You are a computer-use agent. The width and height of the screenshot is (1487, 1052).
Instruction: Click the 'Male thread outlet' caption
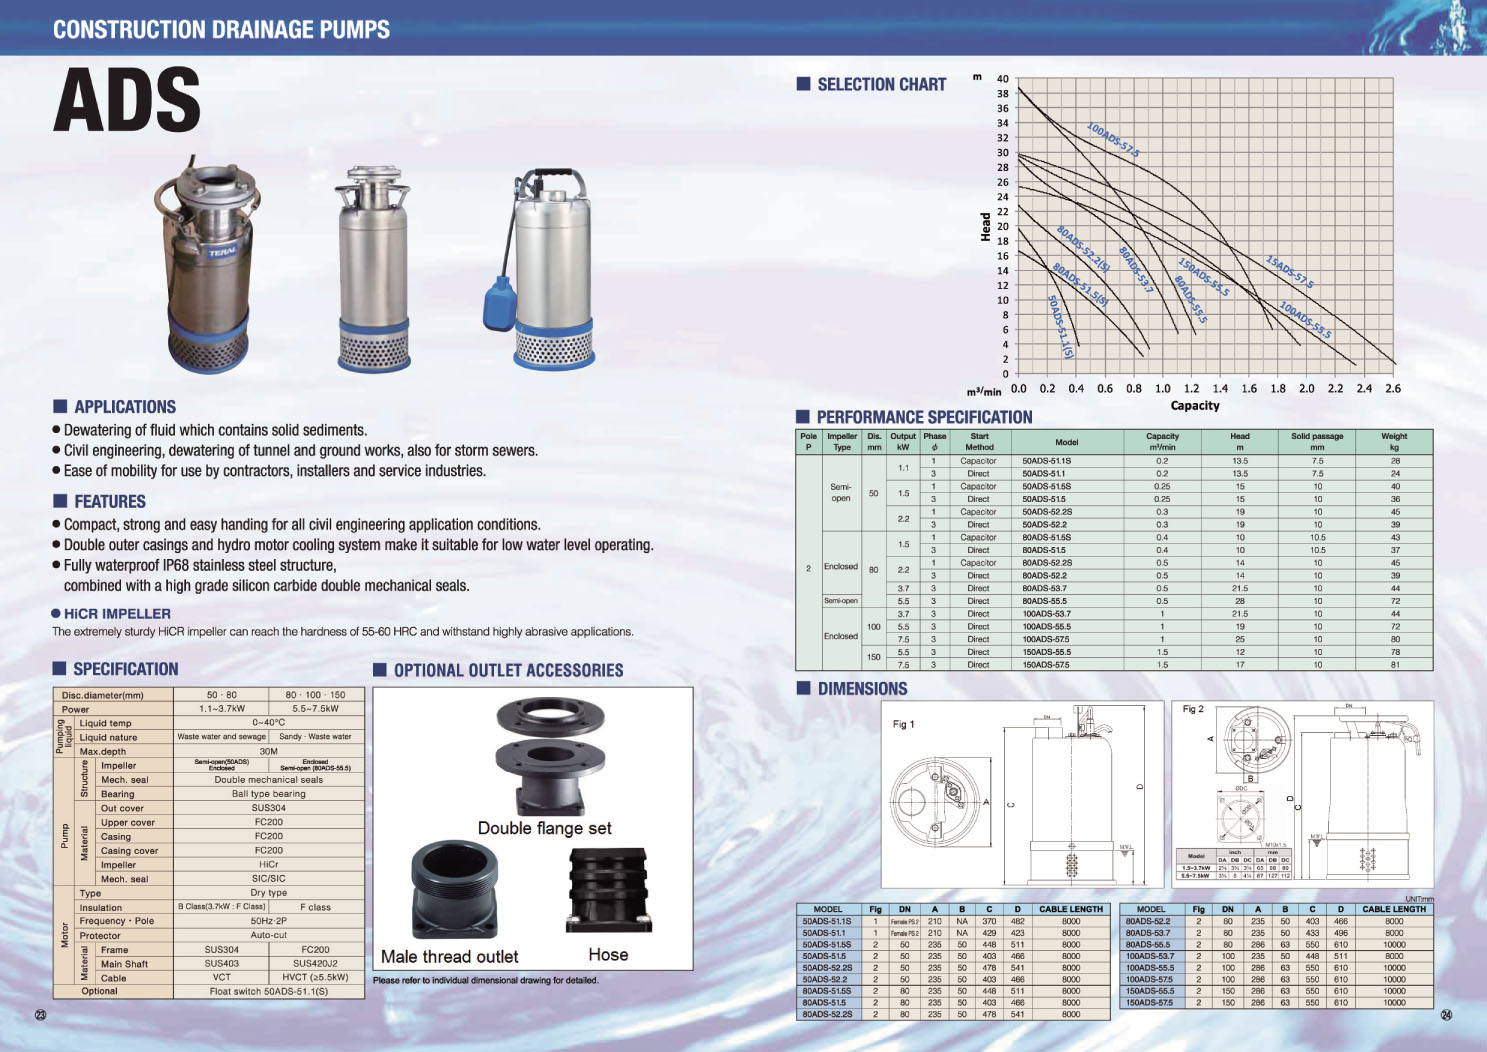point(450,957)
